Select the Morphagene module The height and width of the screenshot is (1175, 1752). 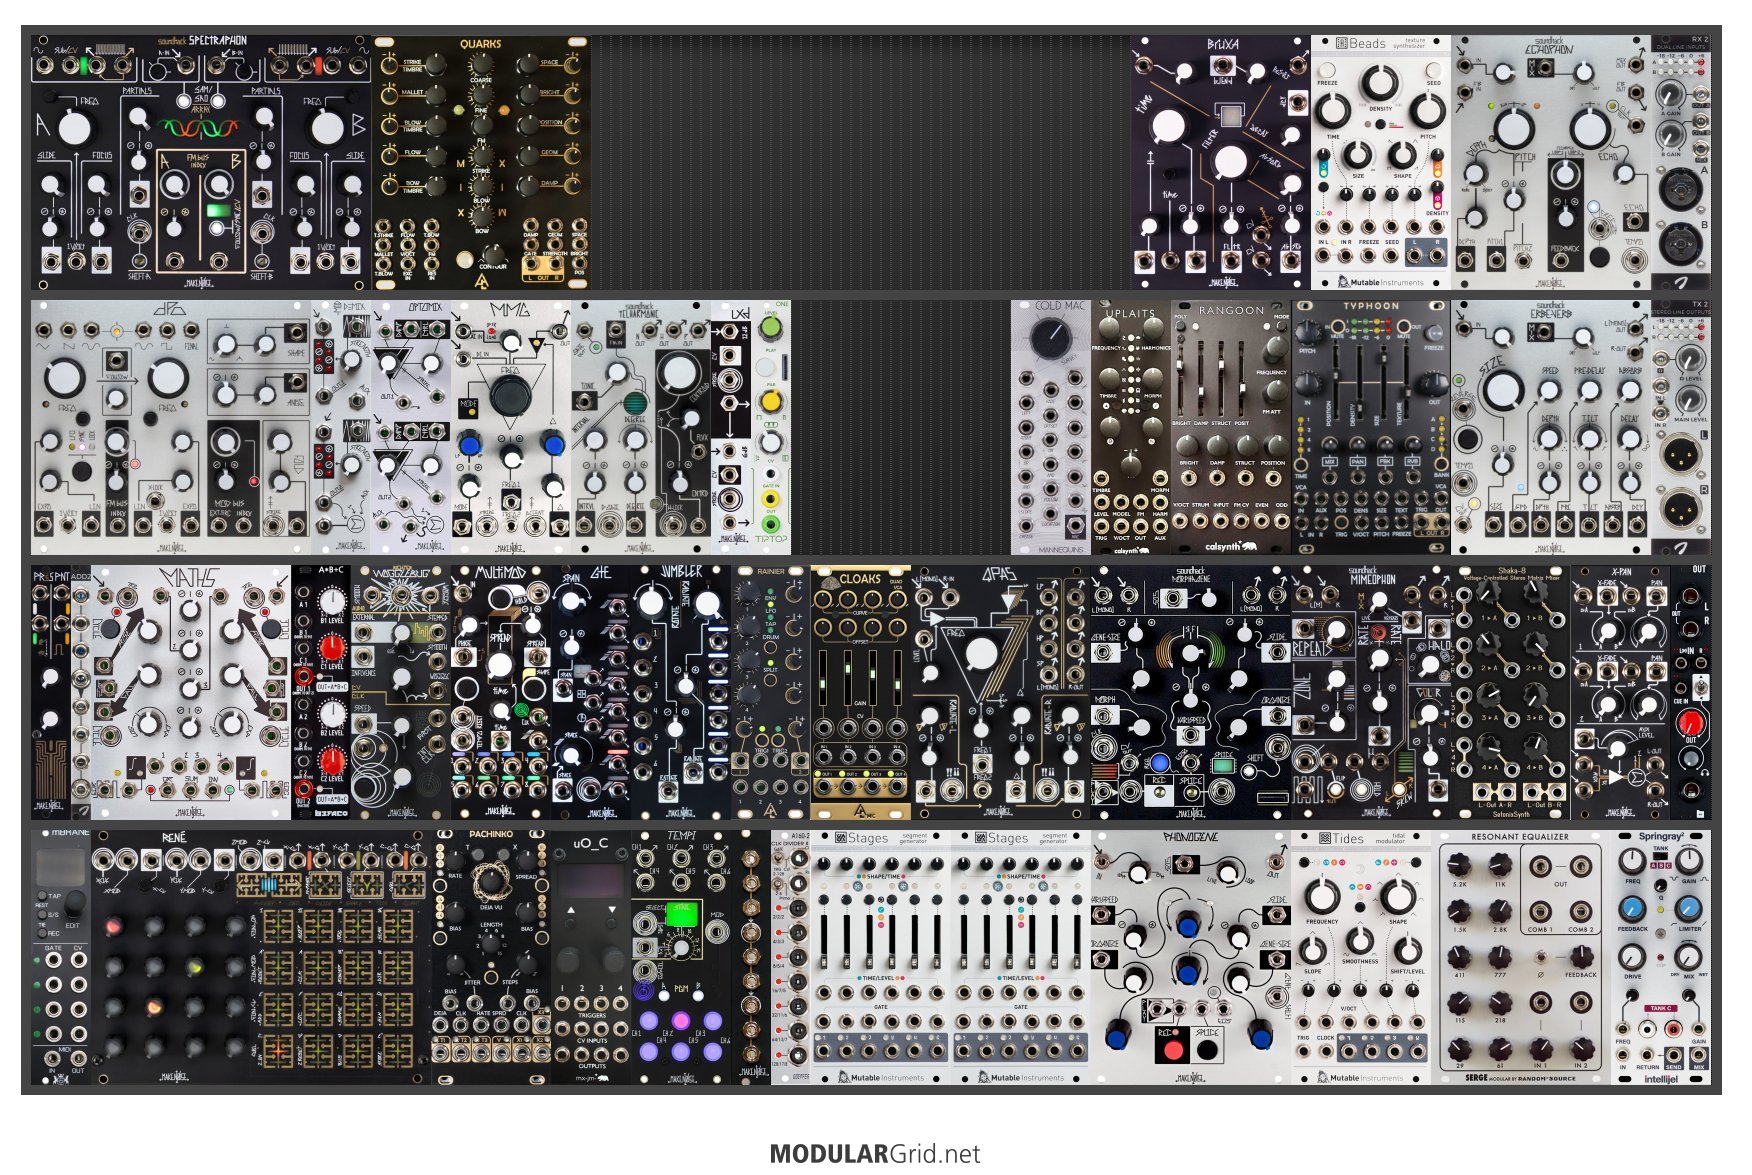[x=1191, y=693]
